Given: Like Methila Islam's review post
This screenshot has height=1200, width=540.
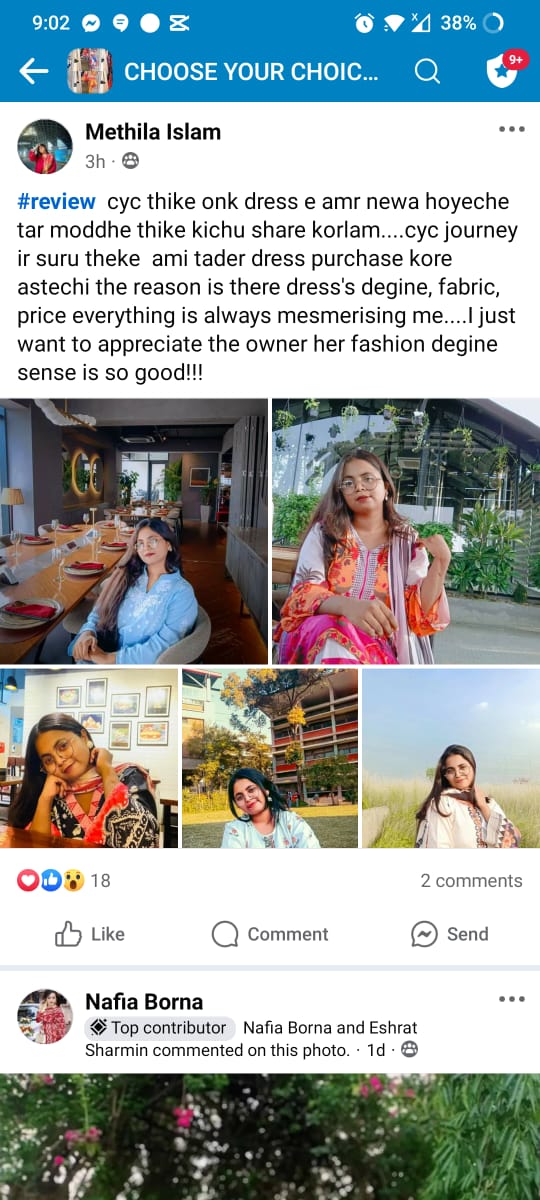Looking at the screenshot, I should tap(90, 934).
